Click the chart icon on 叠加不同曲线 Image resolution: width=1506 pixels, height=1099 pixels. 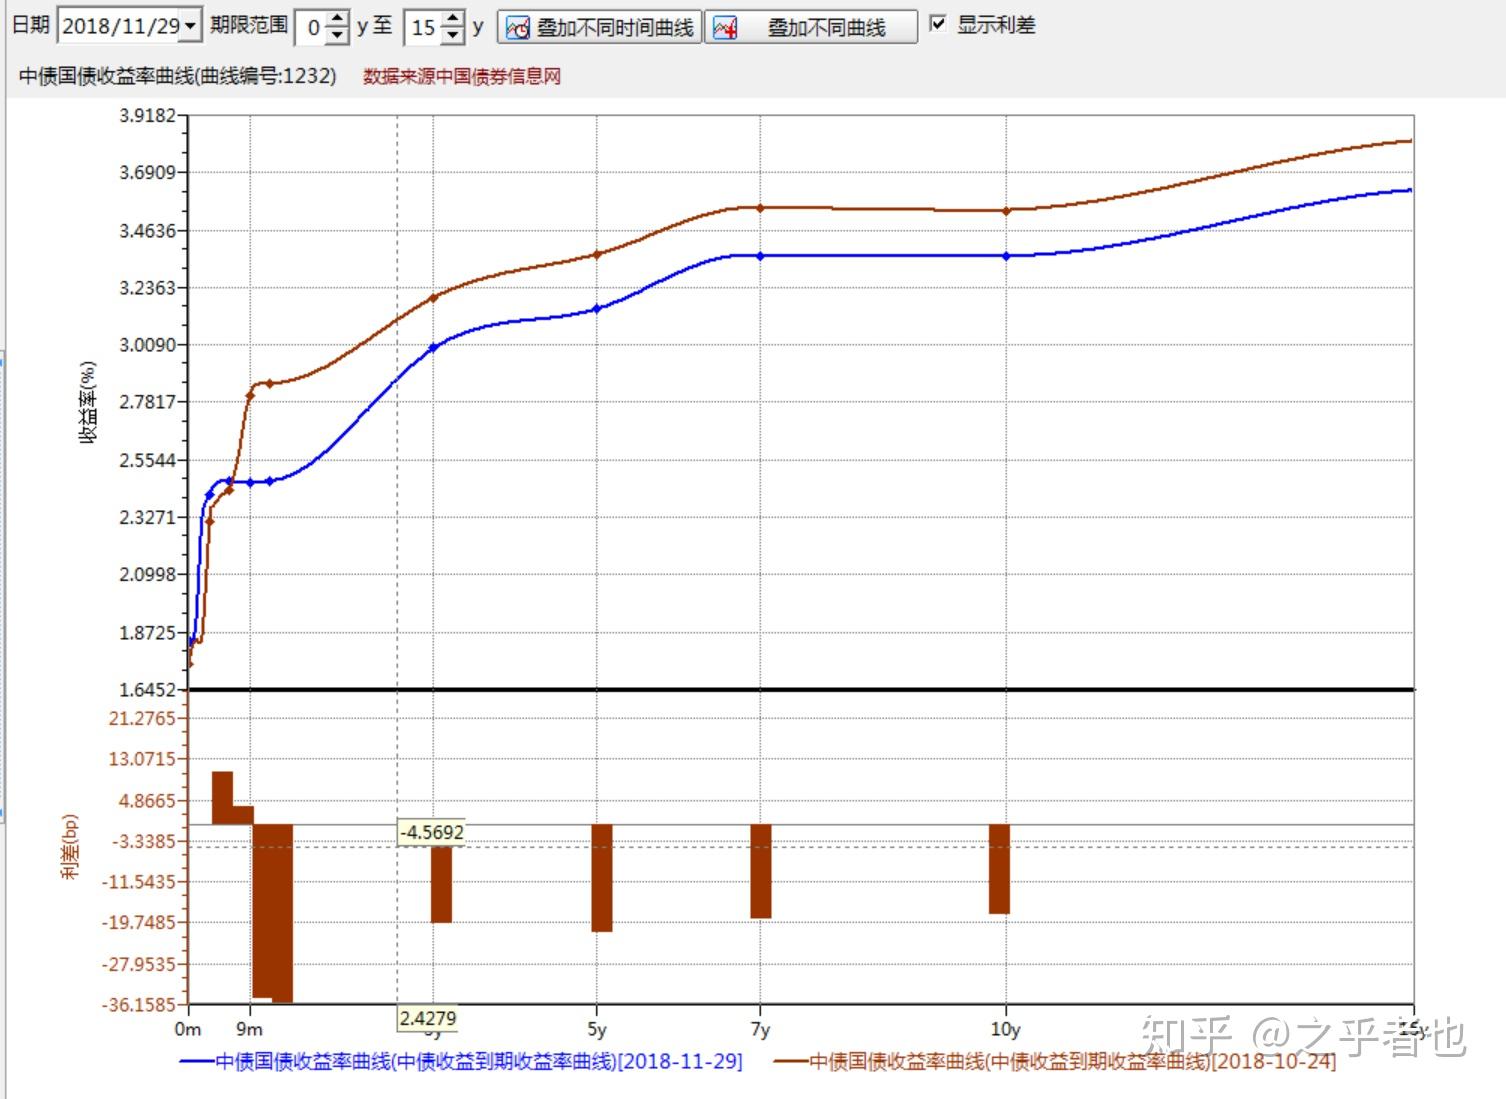pos(725,28)
